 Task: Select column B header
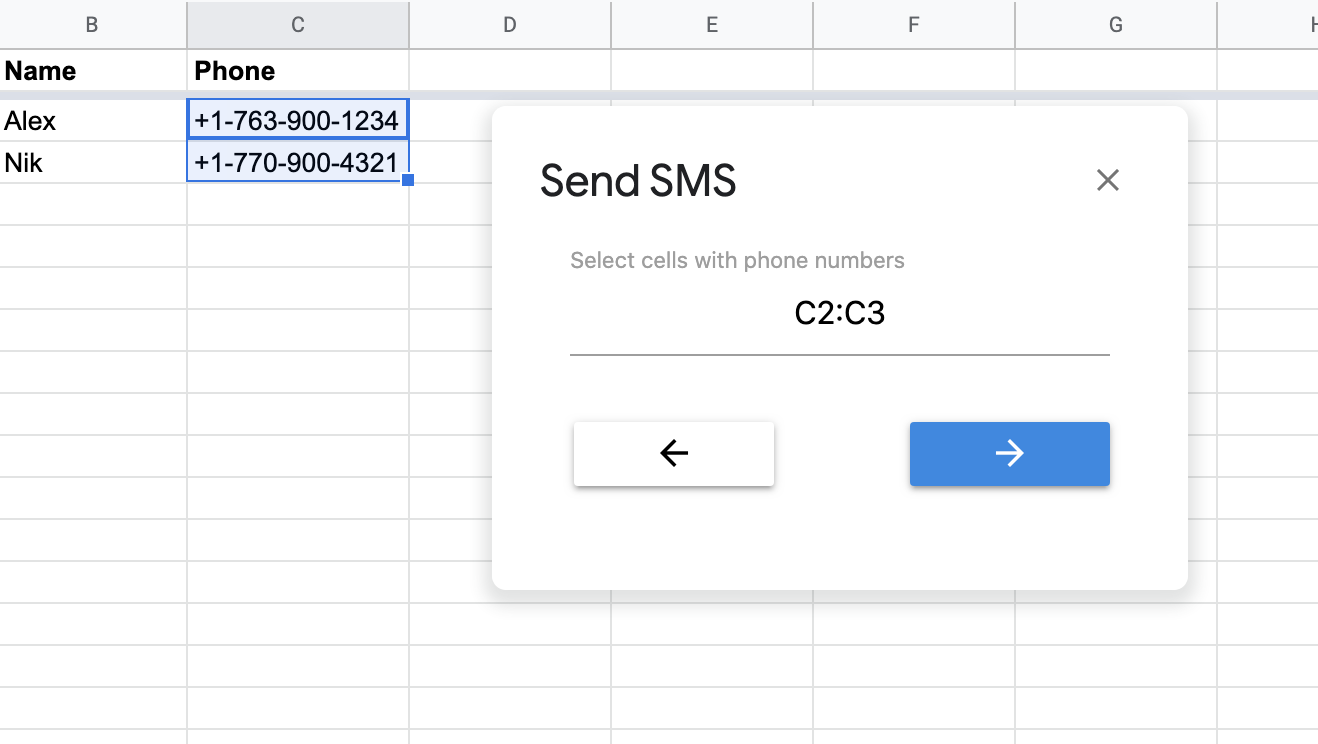click(x=90, y=24)
